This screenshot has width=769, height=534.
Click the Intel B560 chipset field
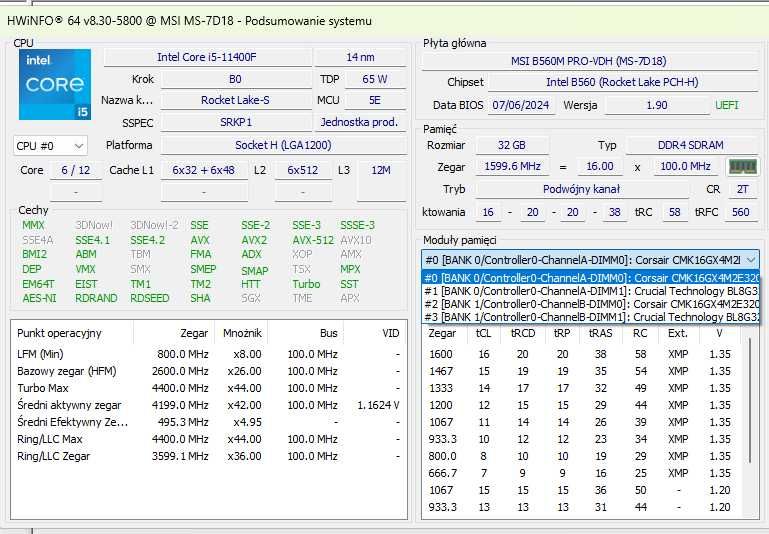coord(621,83)
